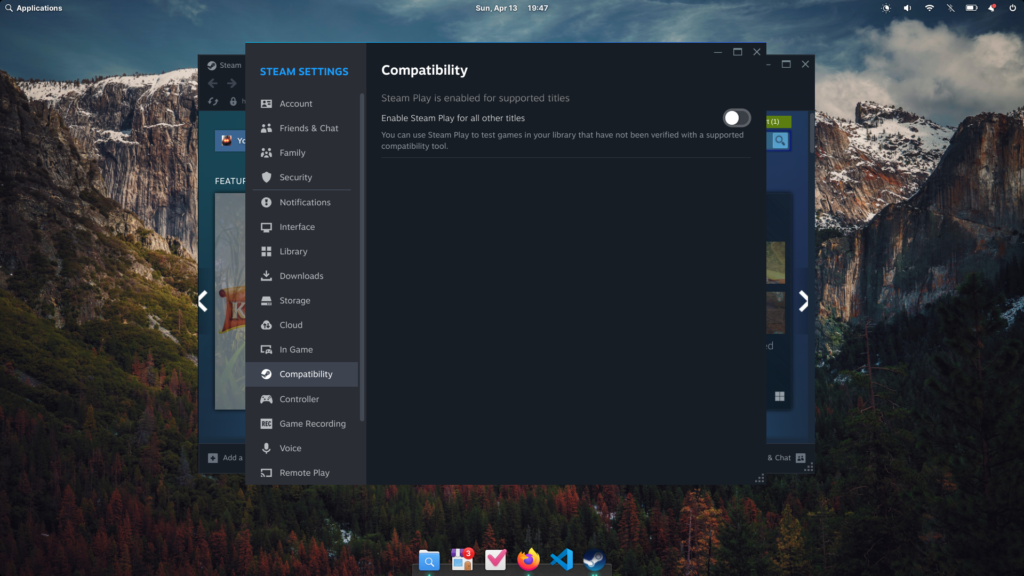Click the upper screenshot thumbnail in Steam store

775,263
